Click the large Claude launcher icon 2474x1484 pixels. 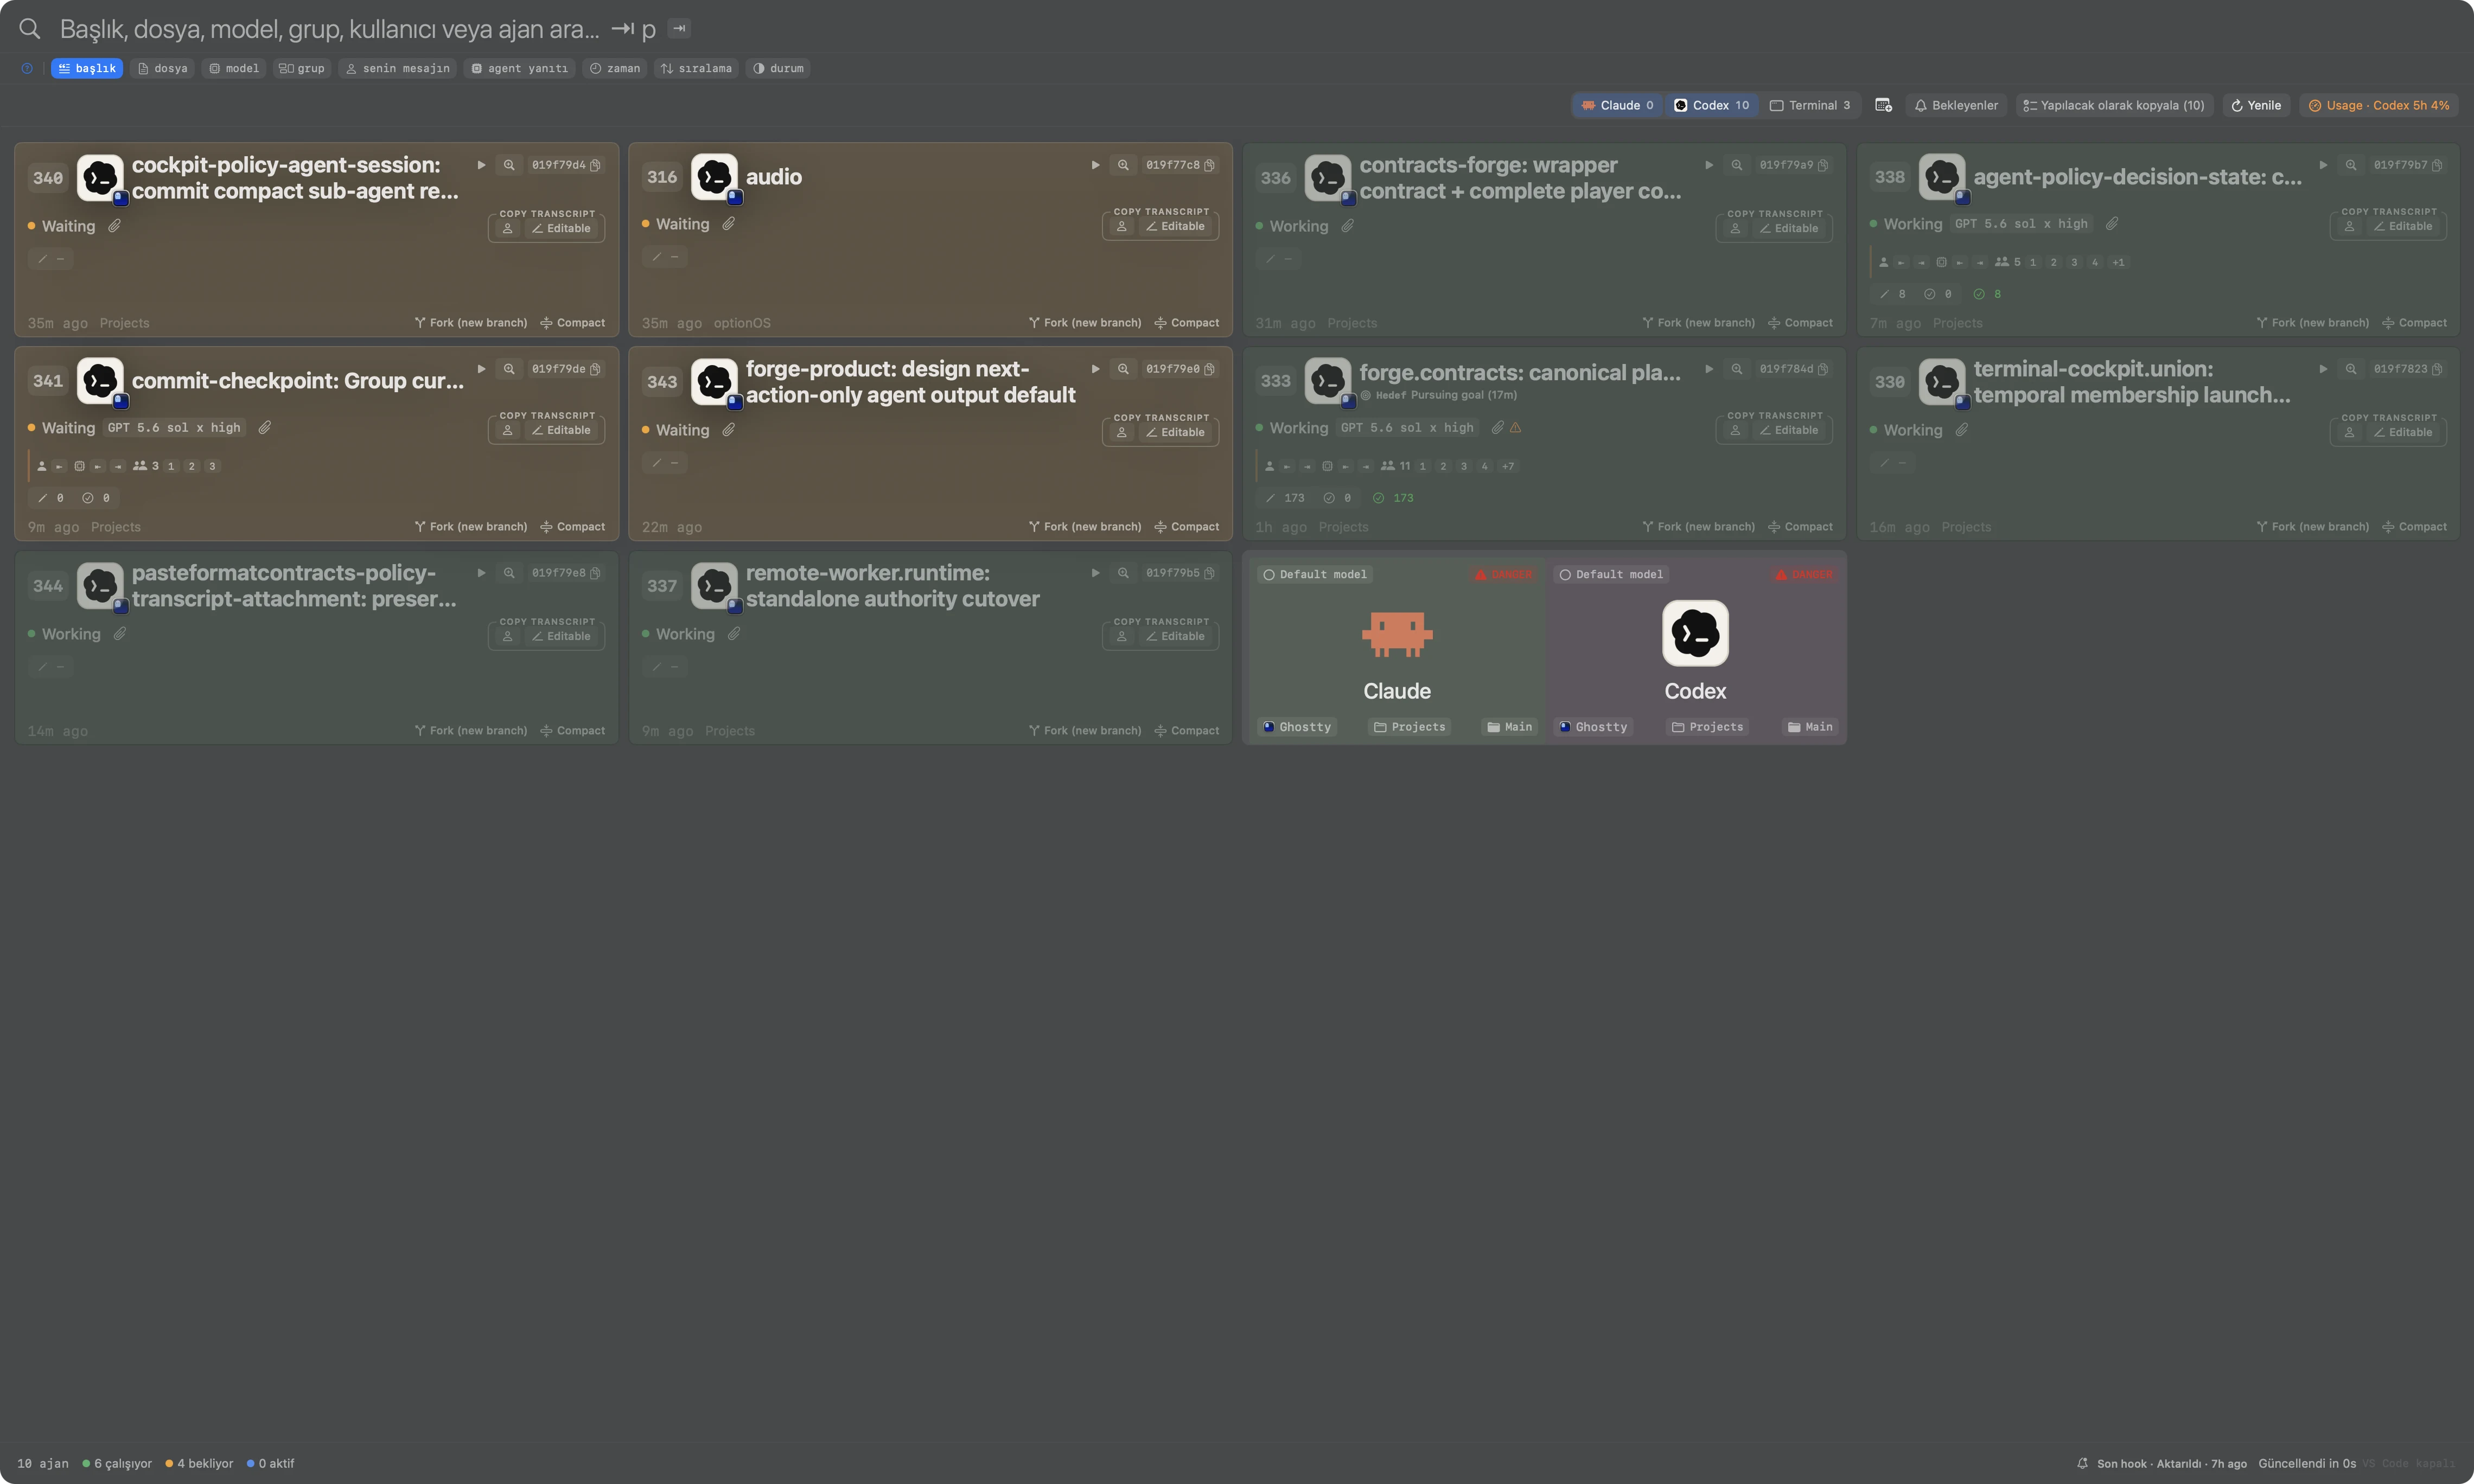pyautogui.click(x=1397, y=634)
